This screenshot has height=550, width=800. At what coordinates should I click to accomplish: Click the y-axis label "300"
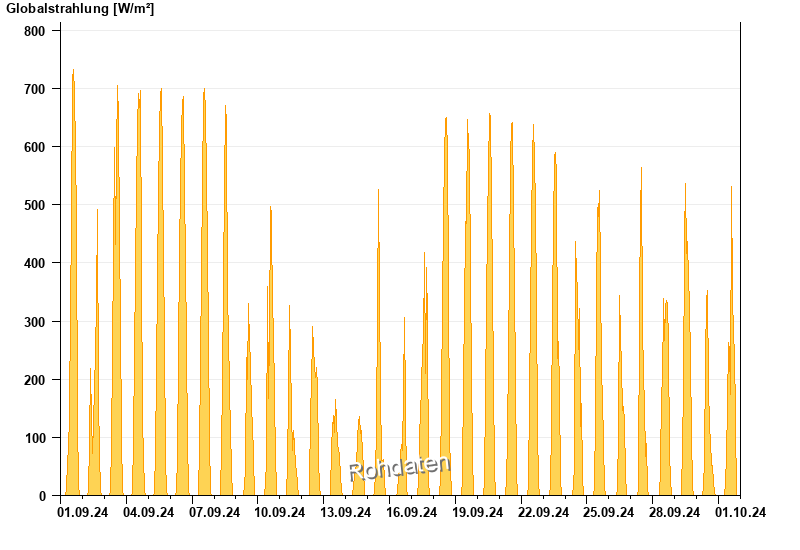click(35, 322)
